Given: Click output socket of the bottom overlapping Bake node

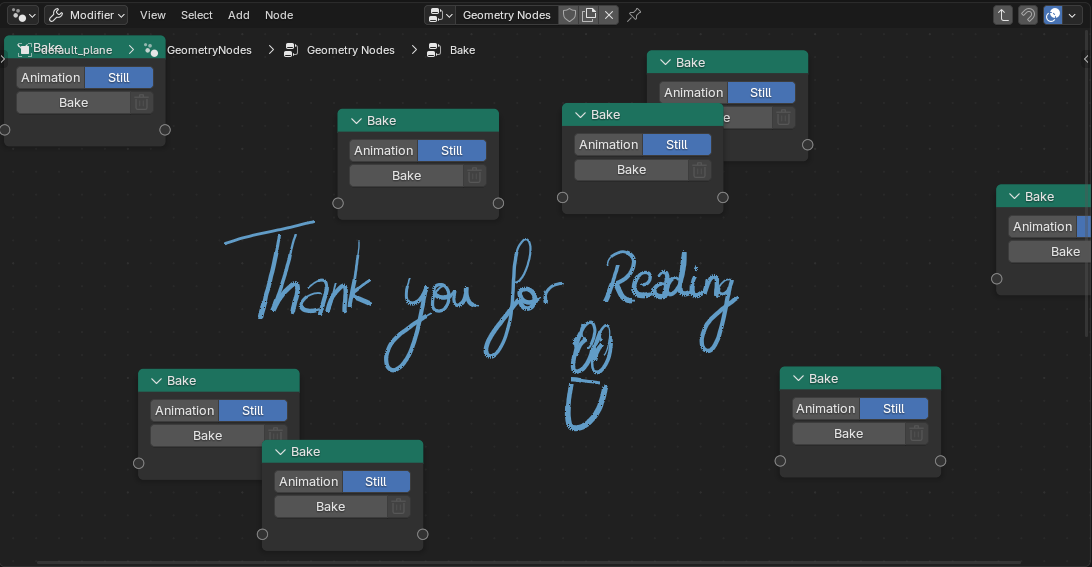Looking at the screenshot, I should click(x=423, y=534).
